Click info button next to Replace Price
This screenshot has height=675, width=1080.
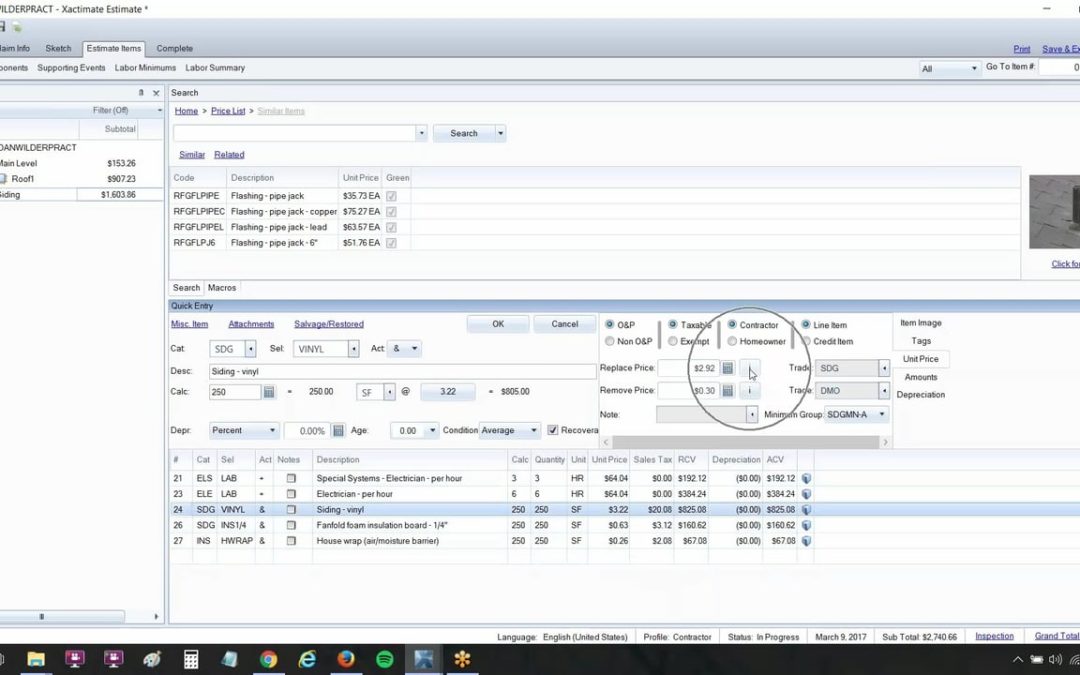click(x=750, y=368)
